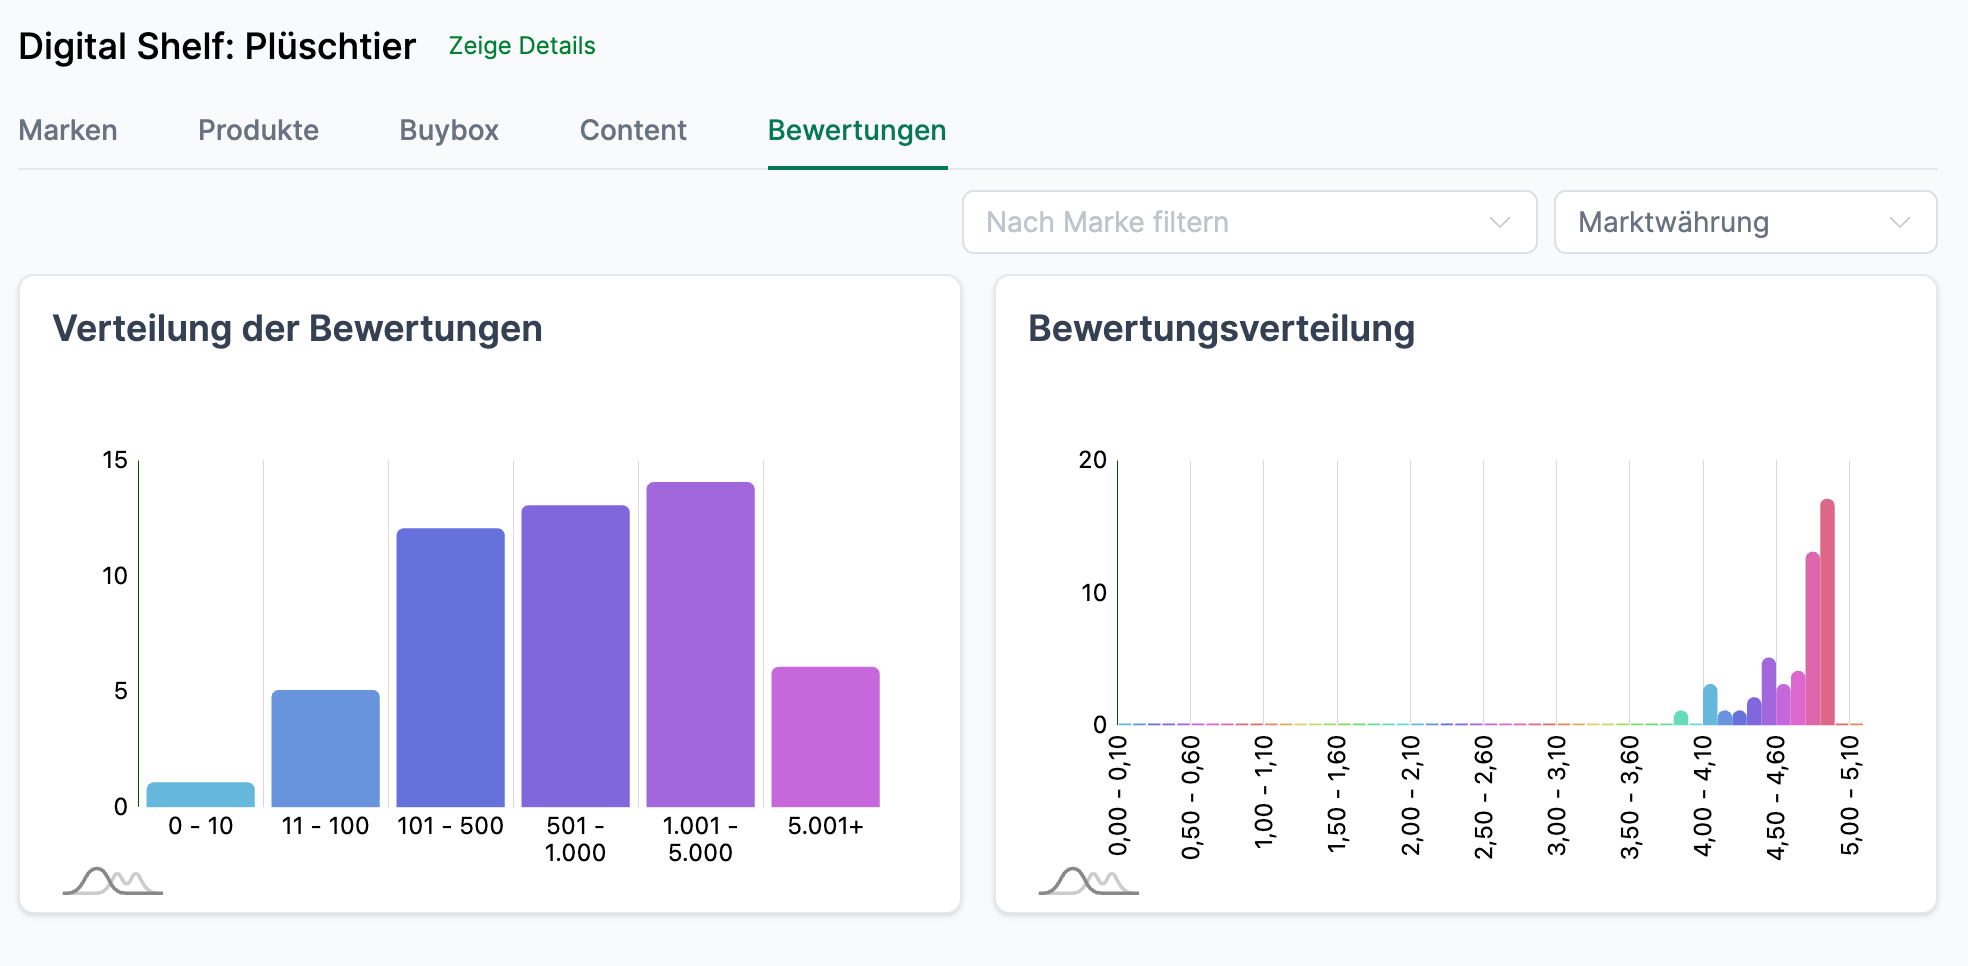This screenshot has width=1968, height=966.
Task: Click the chevron in the brand filter field
Action: (x=1498, y=222)
